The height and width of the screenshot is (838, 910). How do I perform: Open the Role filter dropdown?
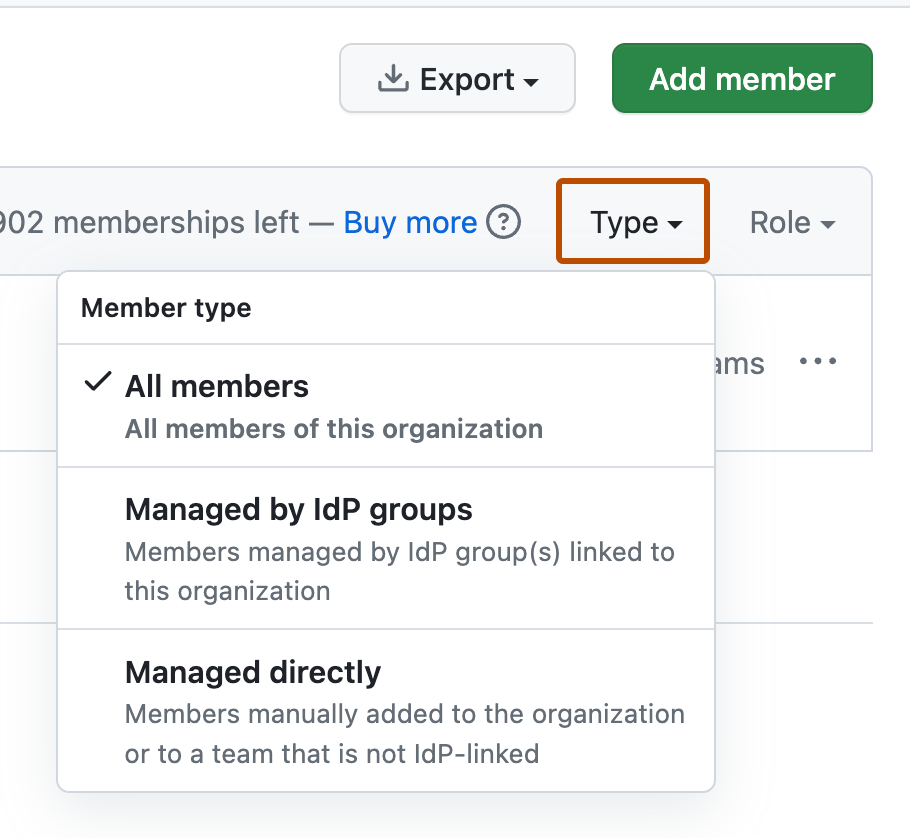pos(793,222)
